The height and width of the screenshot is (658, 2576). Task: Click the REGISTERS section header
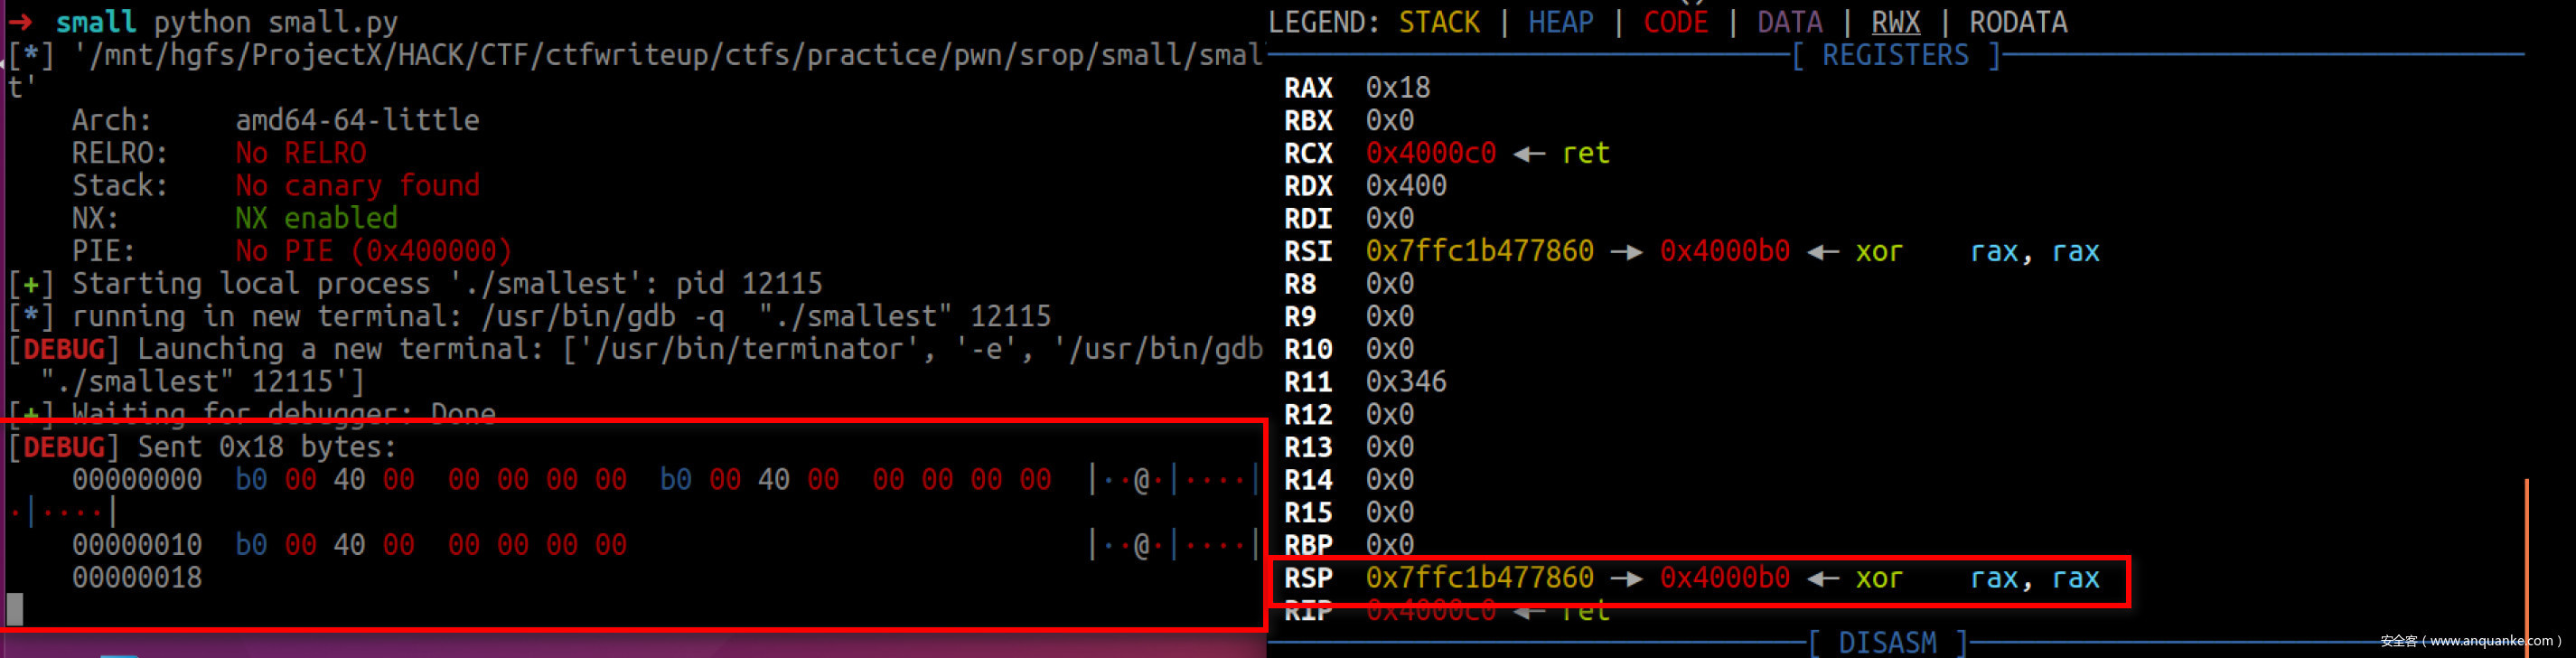(x=1895, y=55)
